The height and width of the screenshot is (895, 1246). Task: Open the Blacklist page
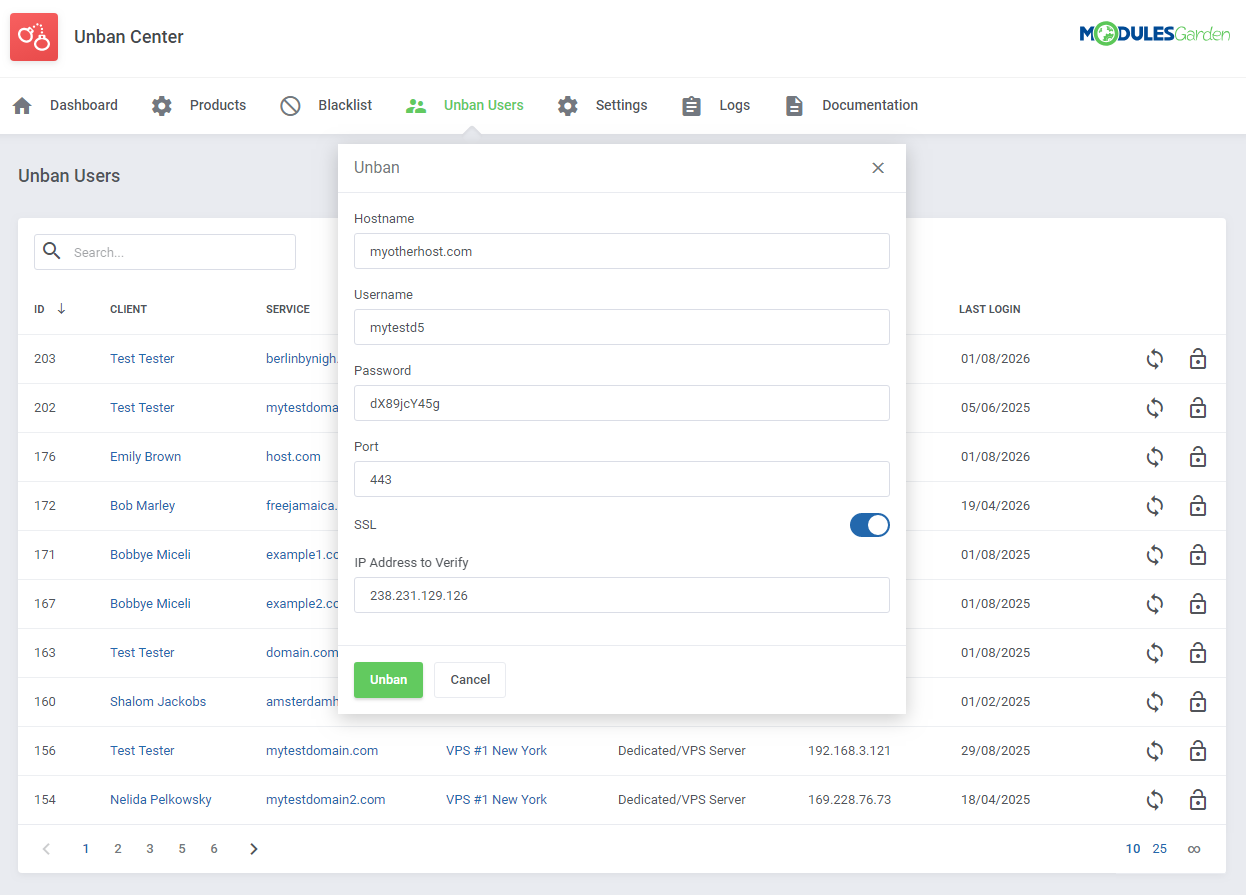(344, 105)
